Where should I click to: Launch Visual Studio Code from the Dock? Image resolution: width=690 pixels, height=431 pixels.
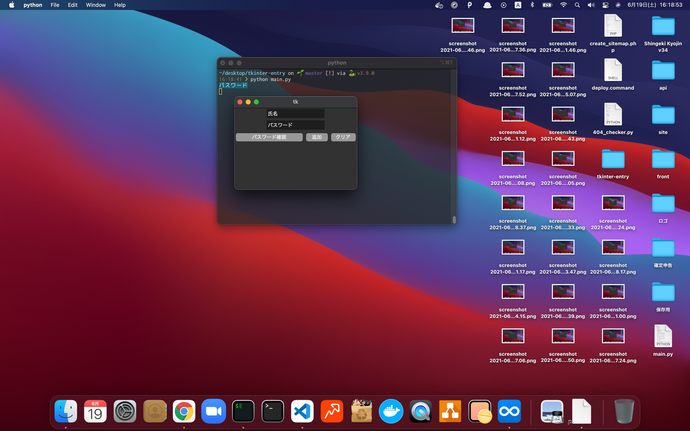point(302,411)
